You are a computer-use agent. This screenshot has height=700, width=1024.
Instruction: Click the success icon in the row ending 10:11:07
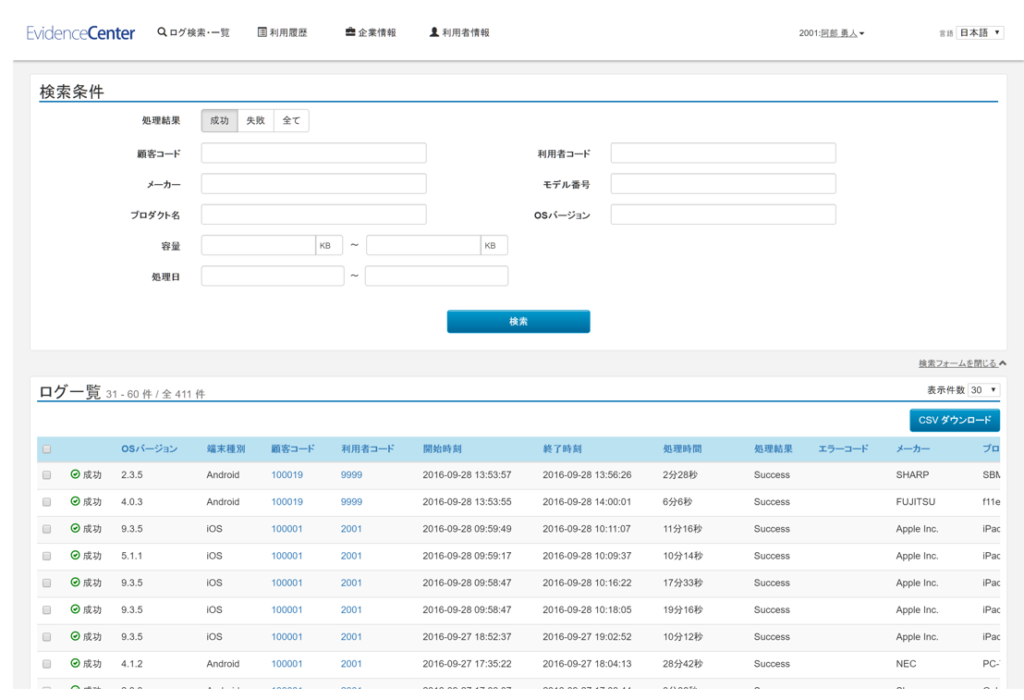[x=75, y=528]
